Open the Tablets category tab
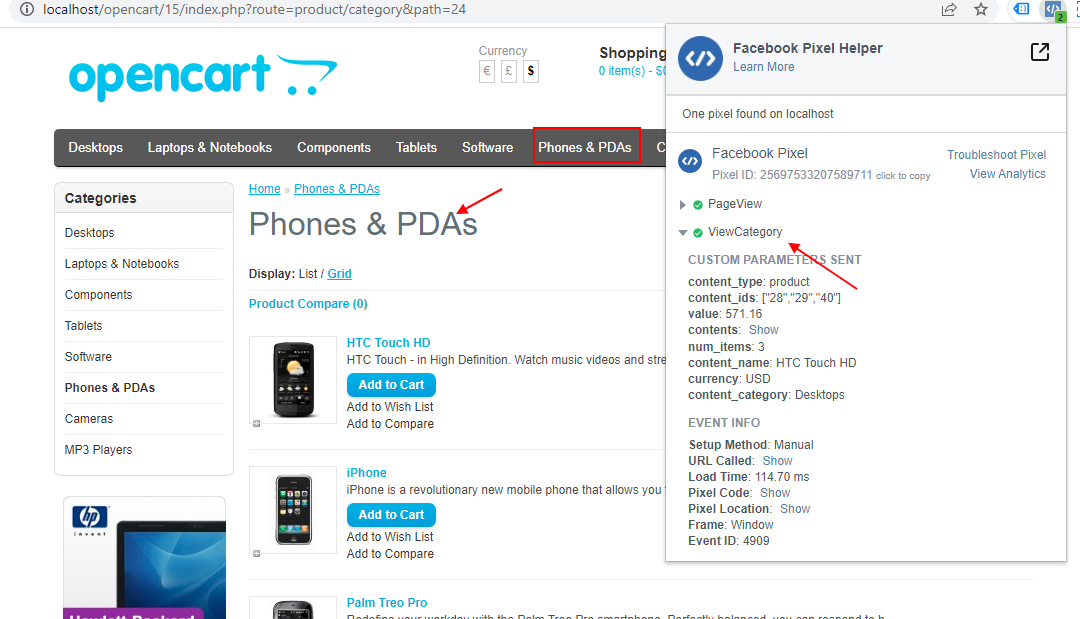Viewport: 1080px width, 619px height. pyautogui.click(x=416, y=147)
